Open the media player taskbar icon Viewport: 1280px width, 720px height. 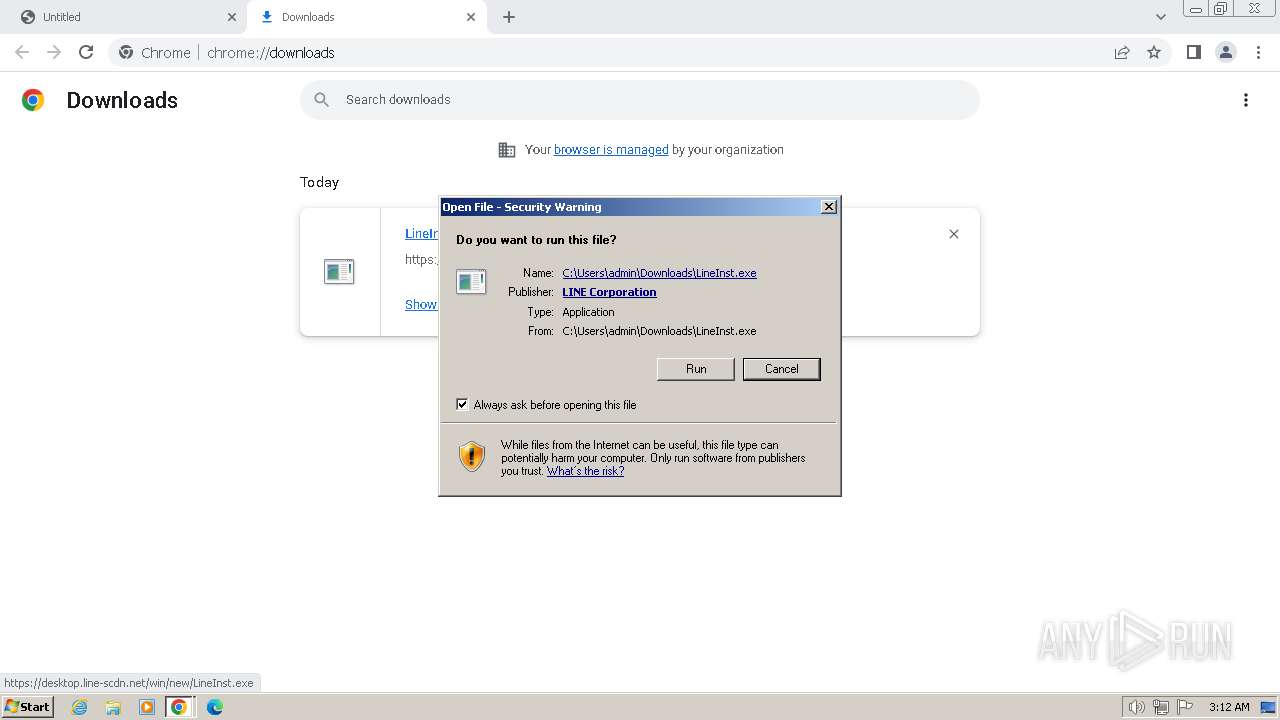pyautogui.click(x=147, y=707)
